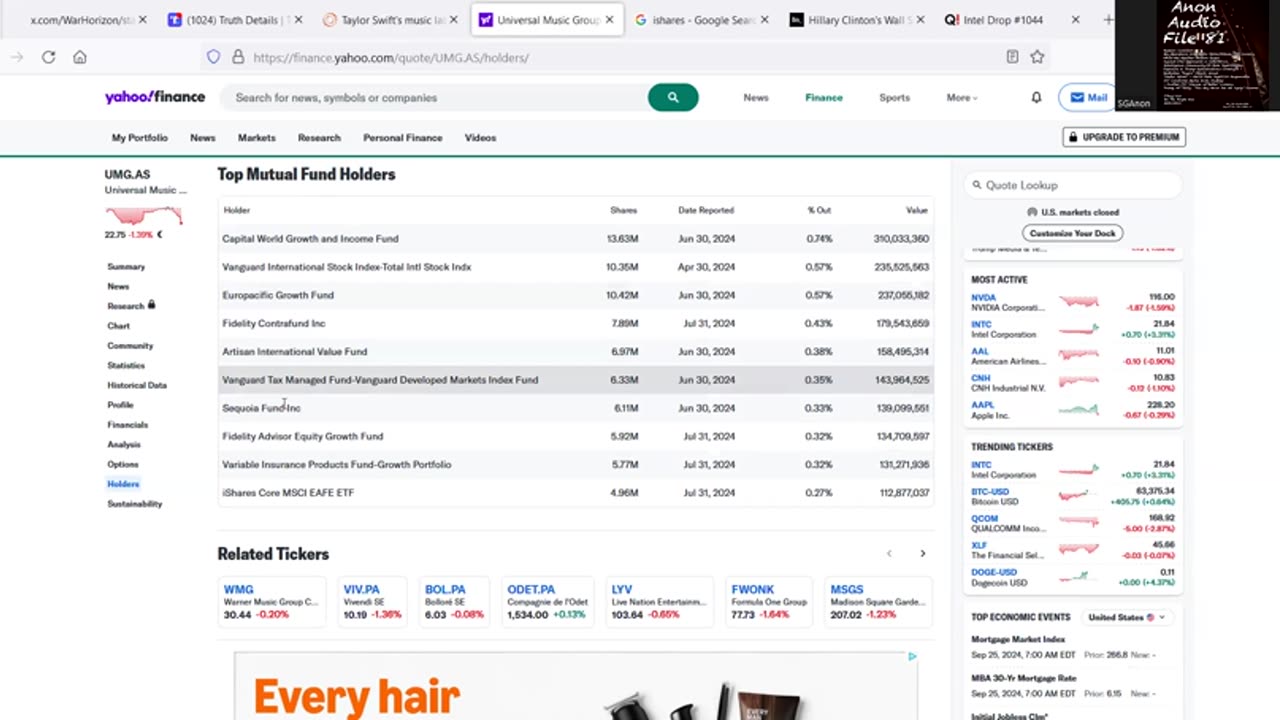
Task: Select Summary in the left sidebar
Action: click(126, 267)
